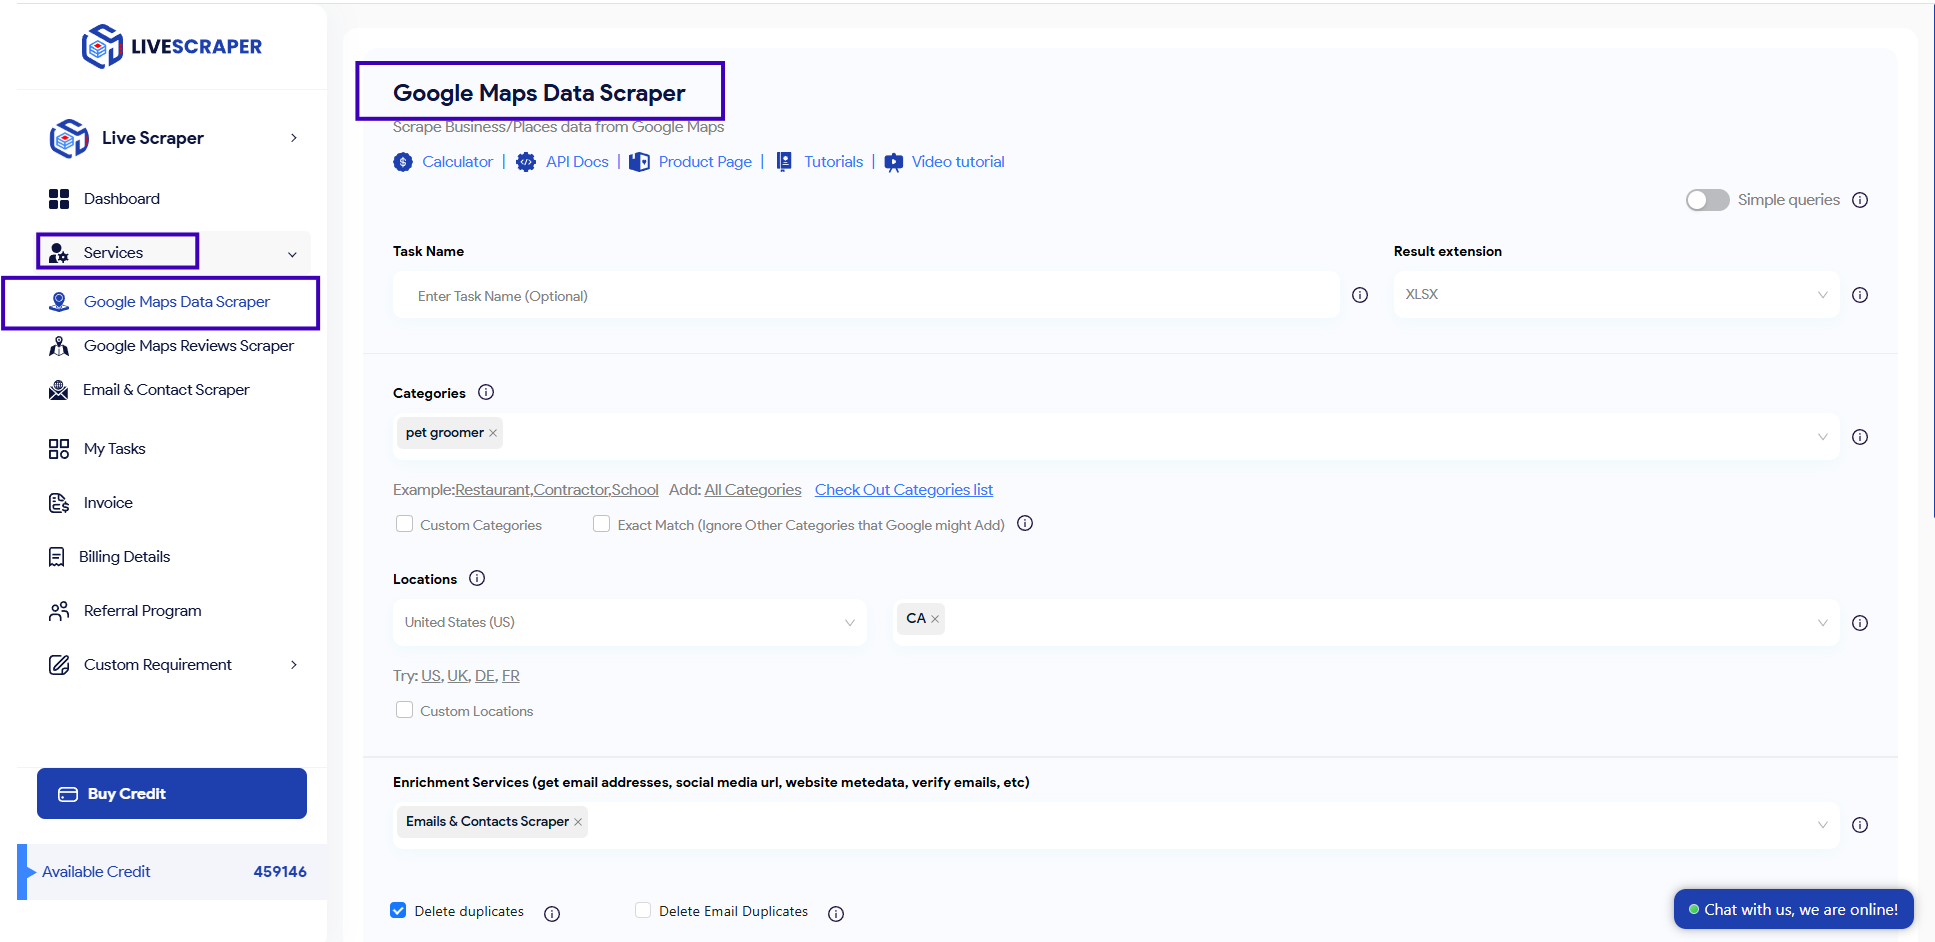This screenshot has height=942, width=1935.
Task: Click the Tutorials book icon
Action: (x=785, y=162)
